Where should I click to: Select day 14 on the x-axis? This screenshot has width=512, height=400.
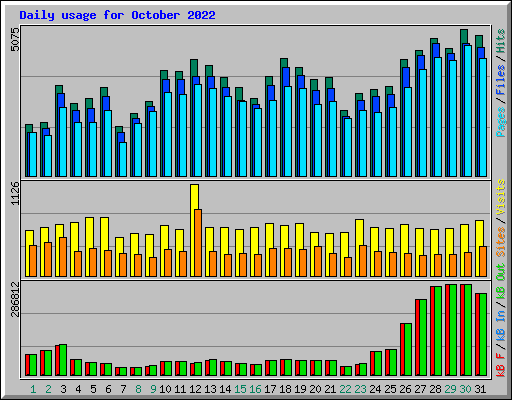[225, 389]
